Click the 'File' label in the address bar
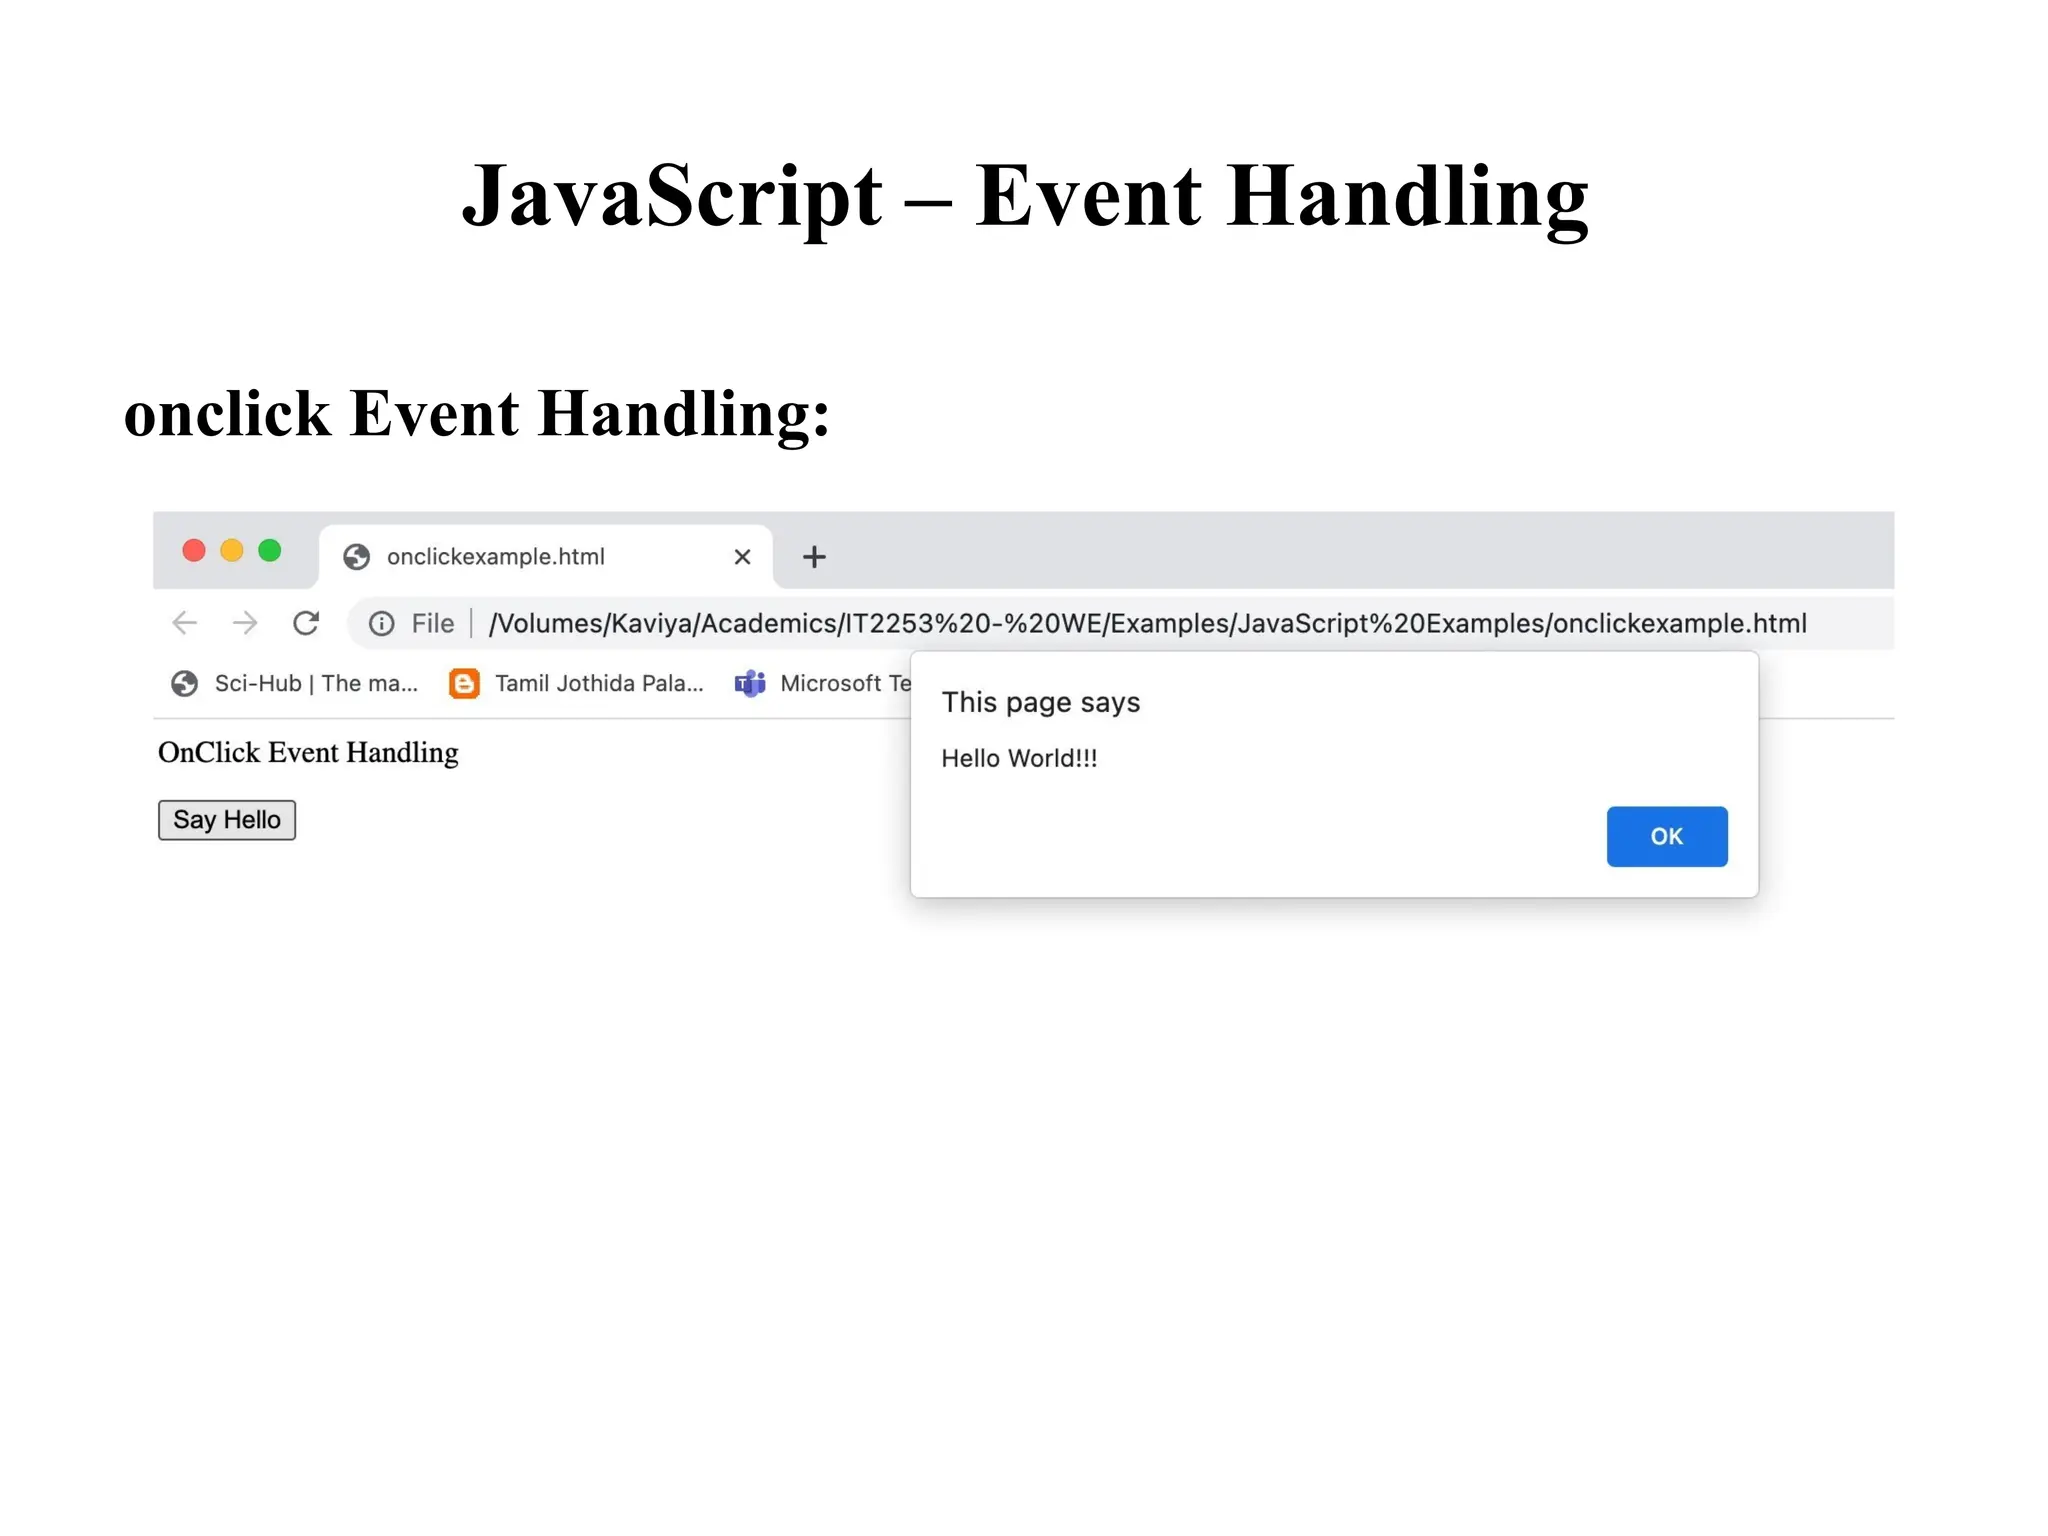Screen dimensions: 2048x1536 click(433, 624)
